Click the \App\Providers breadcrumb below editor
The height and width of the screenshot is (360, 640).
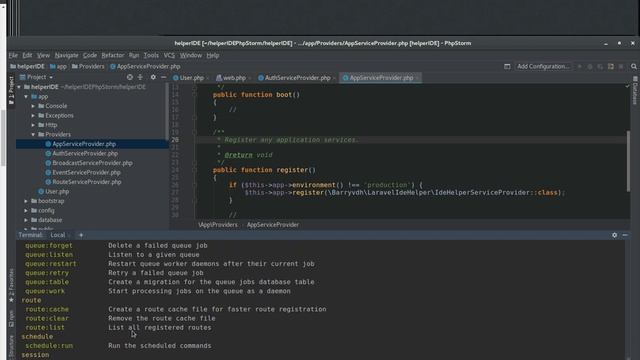pyautogui.click(x=218, y=225)
